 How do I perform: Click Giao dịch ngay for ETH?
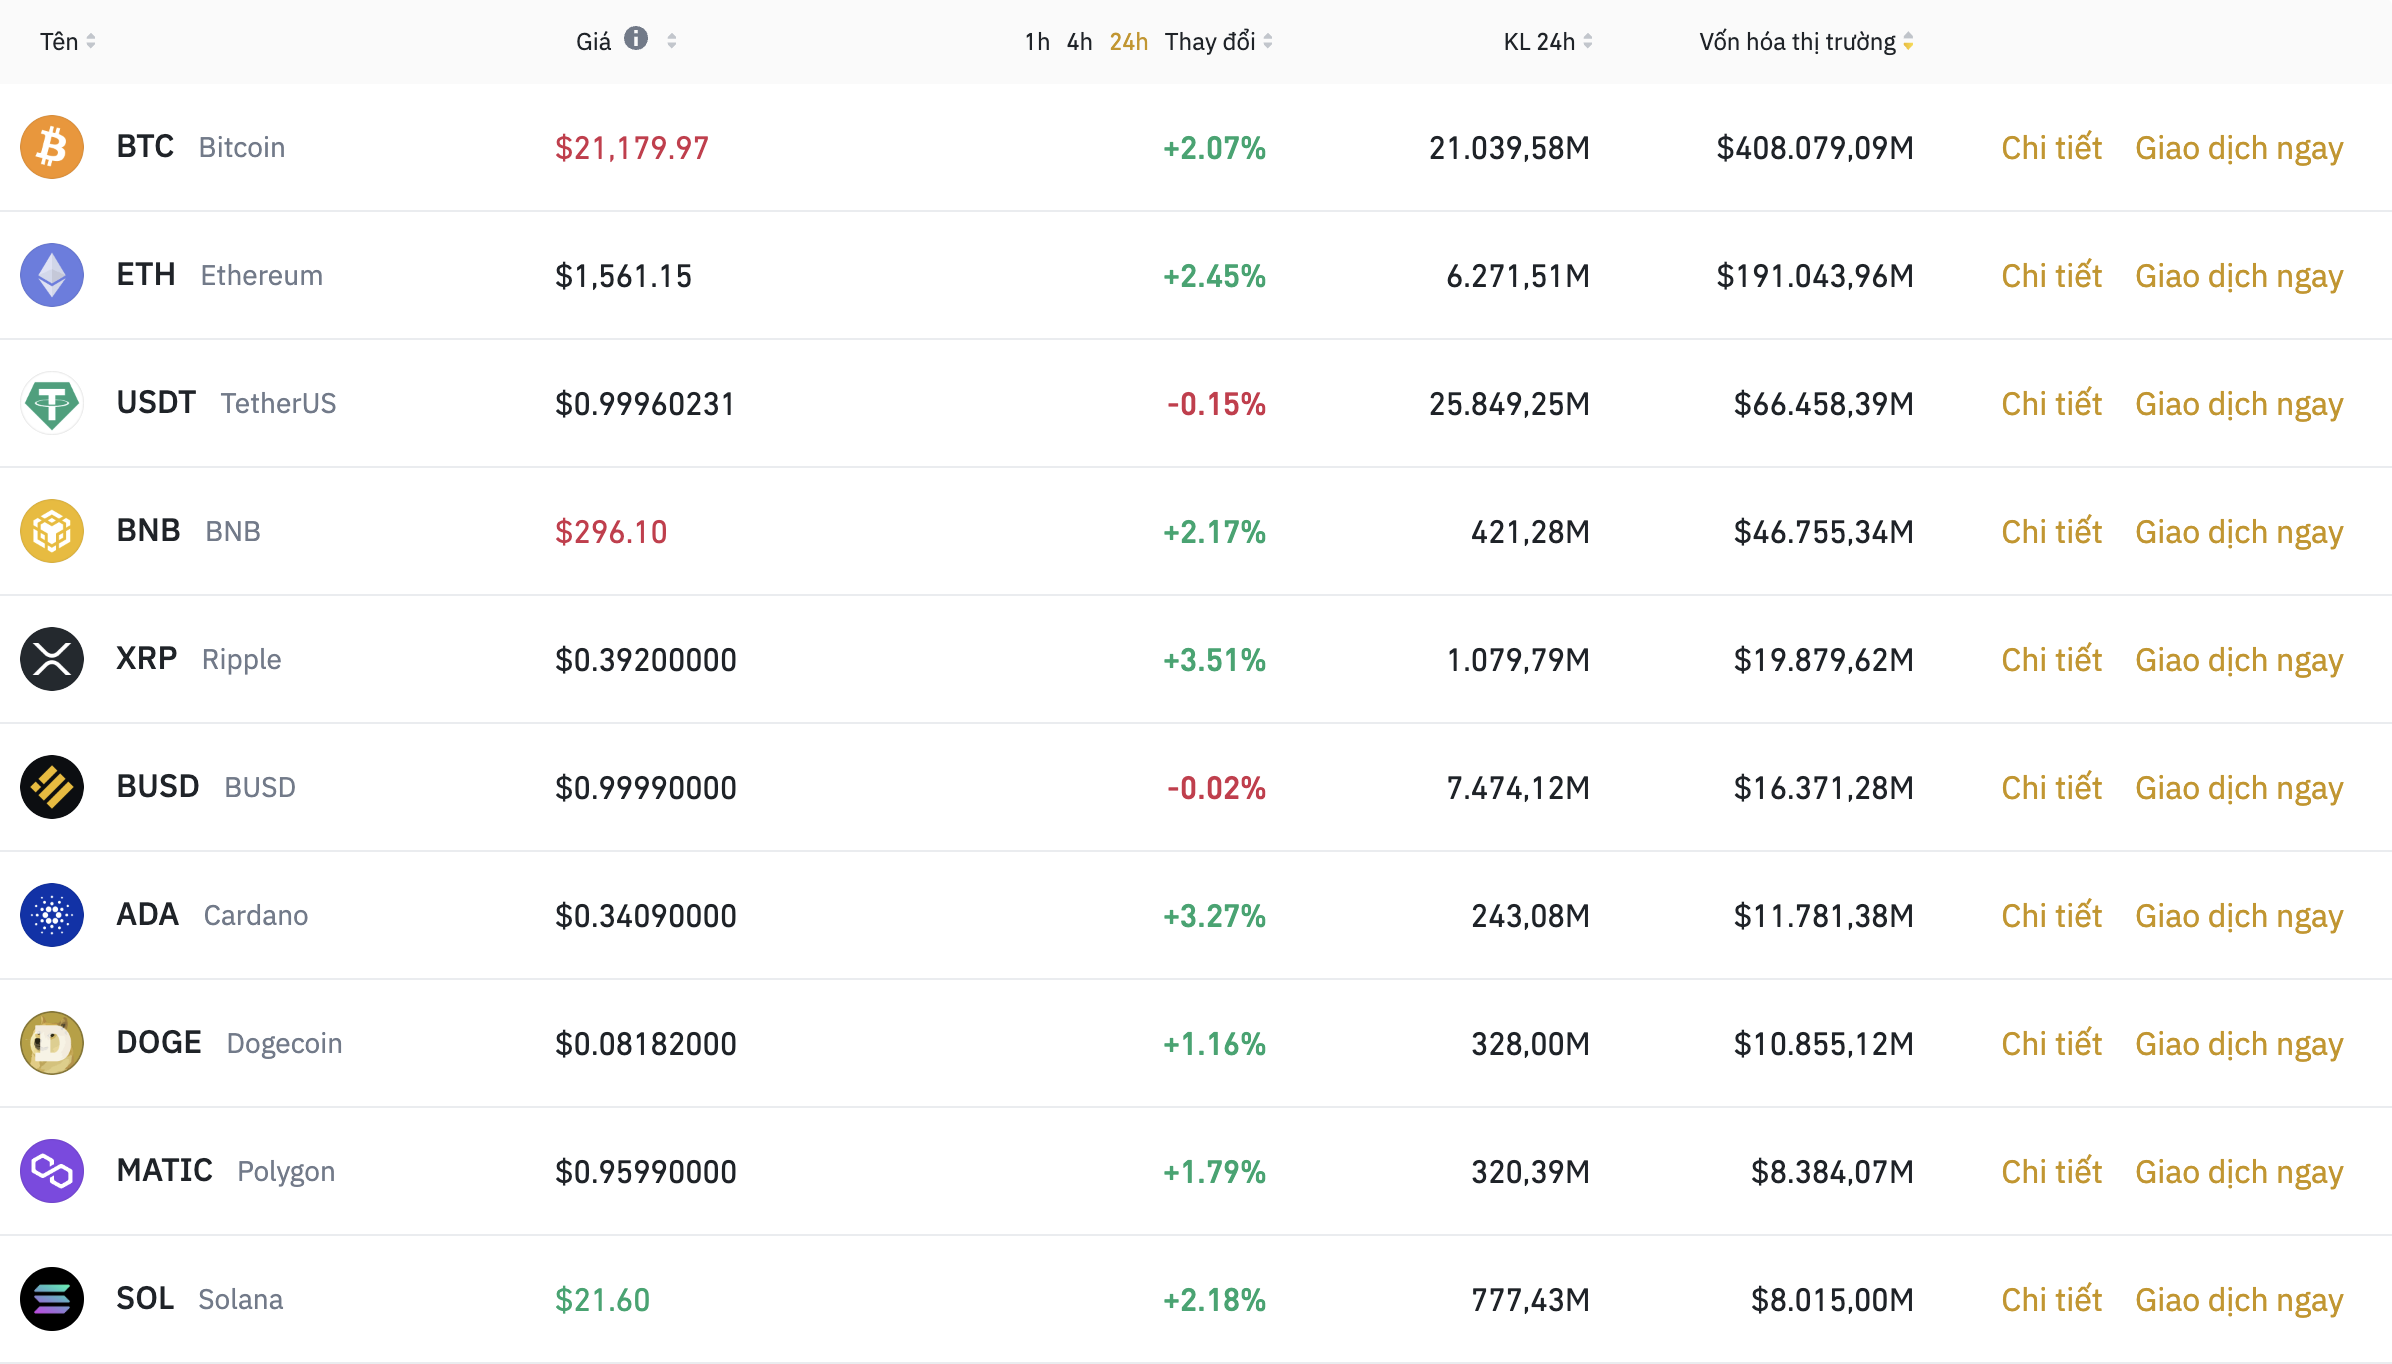2239,278
